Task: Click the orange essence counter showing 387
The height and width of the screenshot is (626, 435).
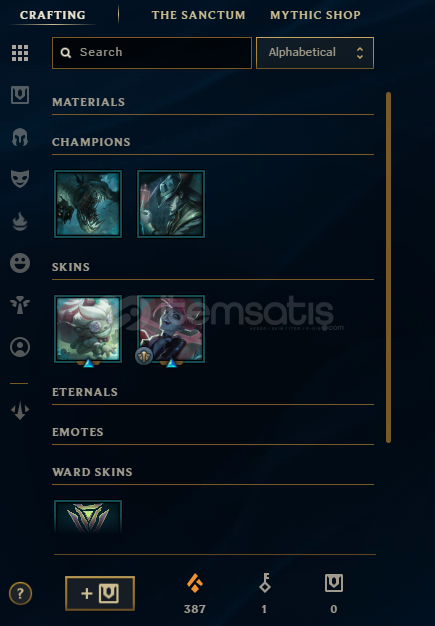Action: pyautogui.click(x=195, y=594)
